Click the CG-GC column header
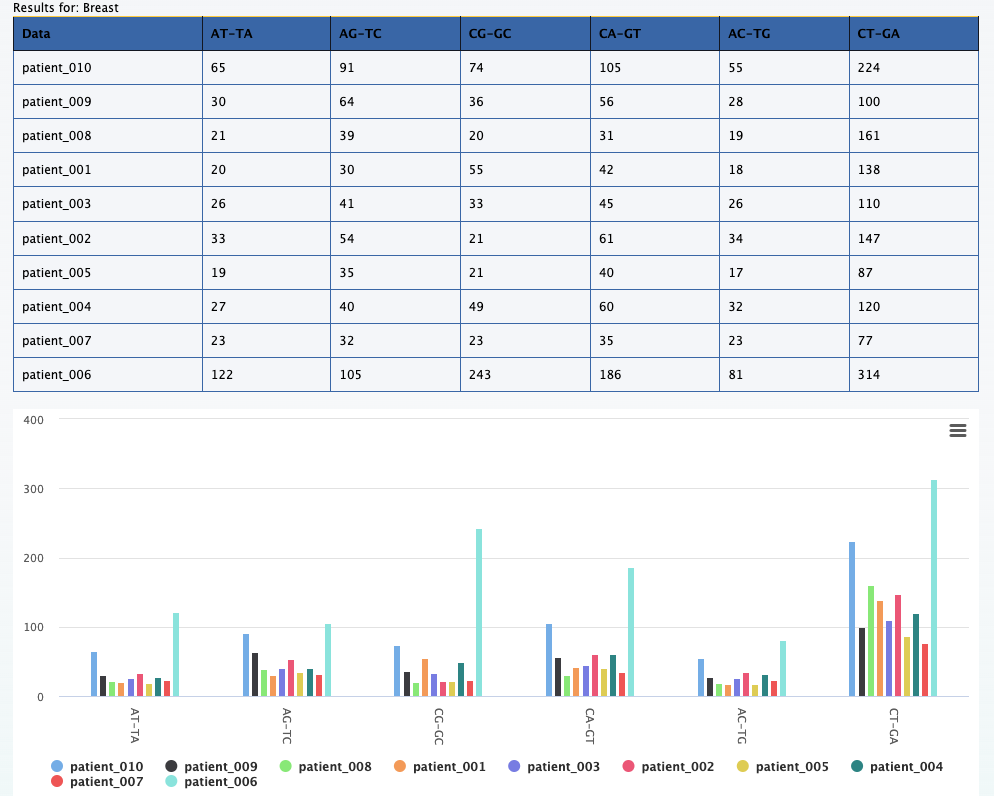 (x=524, y=34)
